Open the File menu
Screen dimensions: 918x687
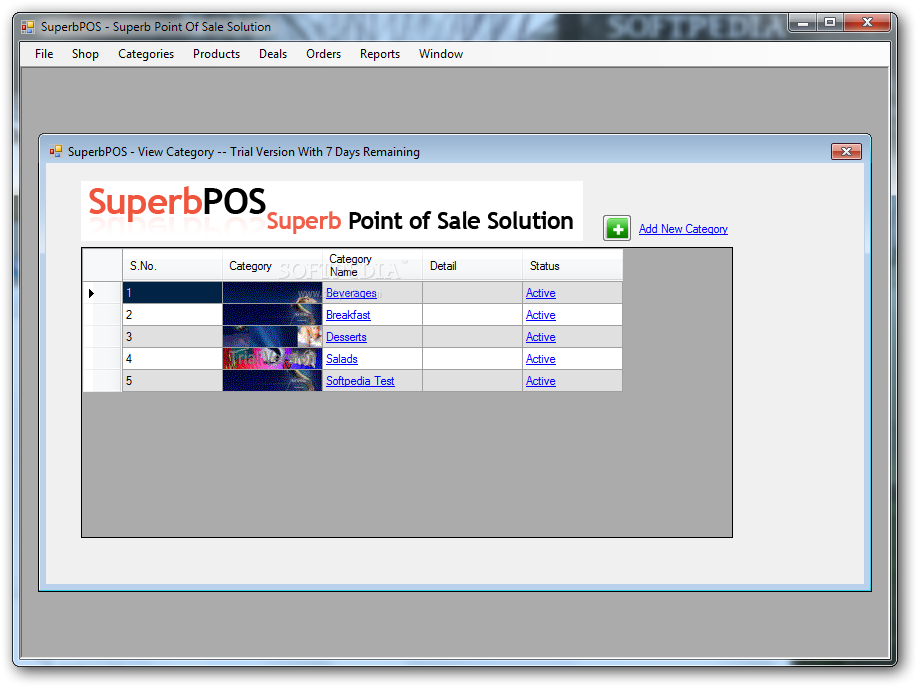click(44, 54)
